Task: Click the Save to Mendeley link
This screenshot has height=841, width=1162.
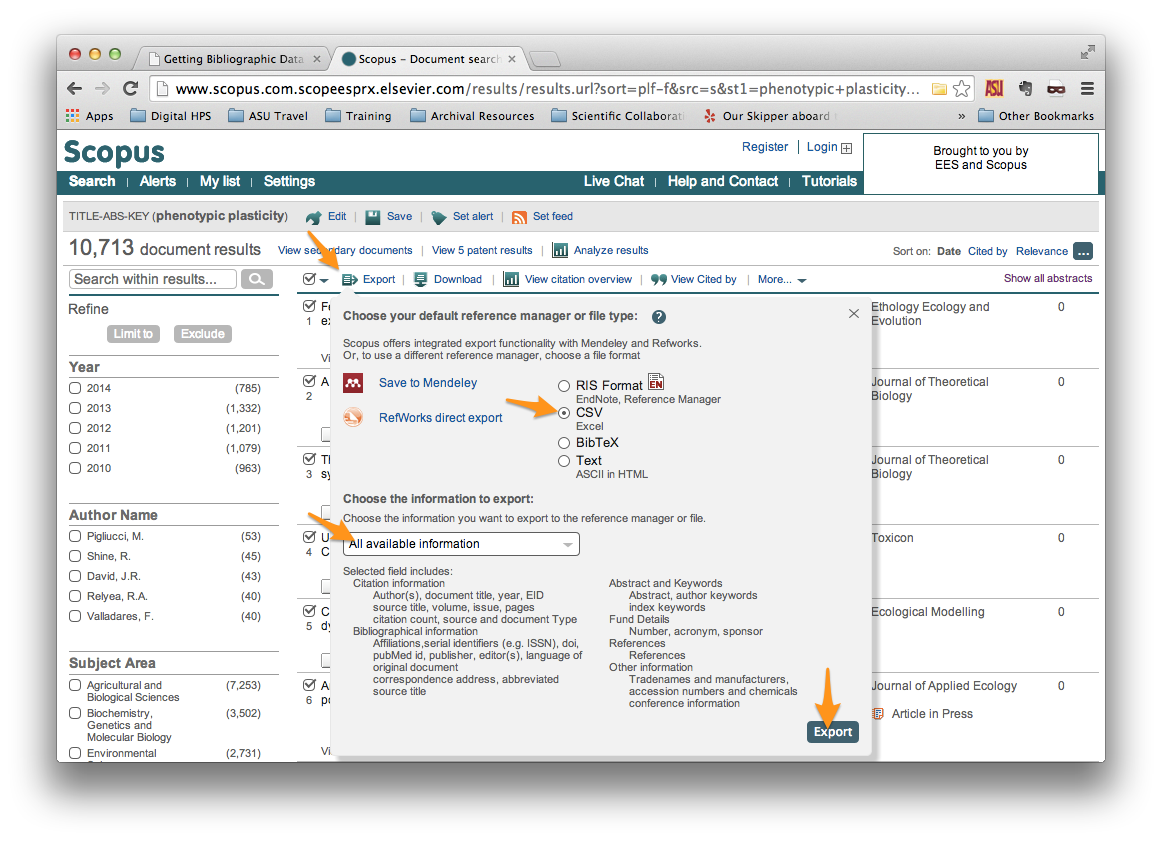Action: point(428,383)
